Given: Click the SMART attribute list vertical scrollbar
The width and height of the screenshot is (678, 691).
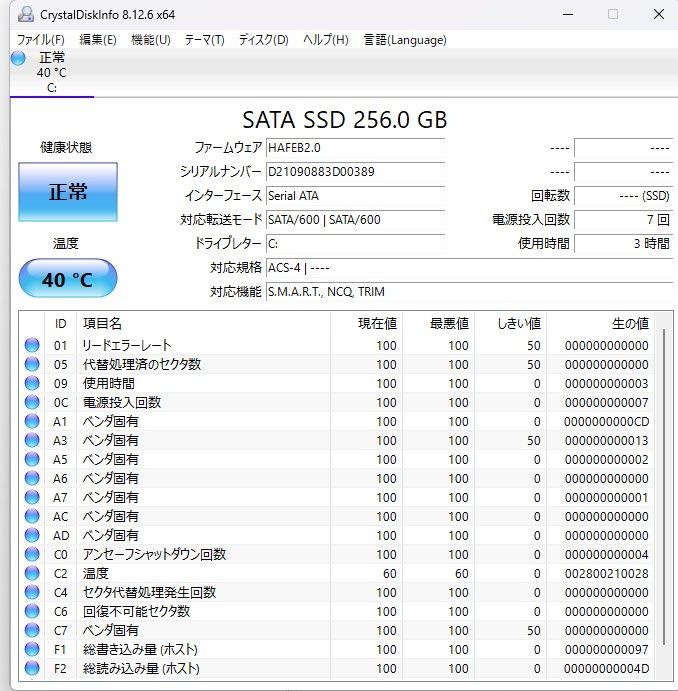Looking at the screenshot, I should coord(664,487).
